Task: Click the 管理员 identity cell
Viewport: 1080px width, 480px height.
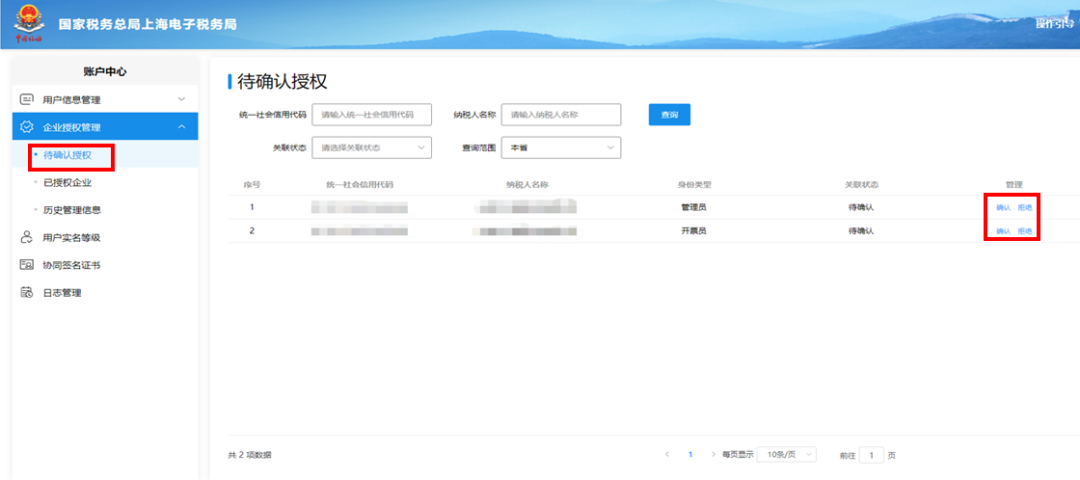Action: pos(693,207)
